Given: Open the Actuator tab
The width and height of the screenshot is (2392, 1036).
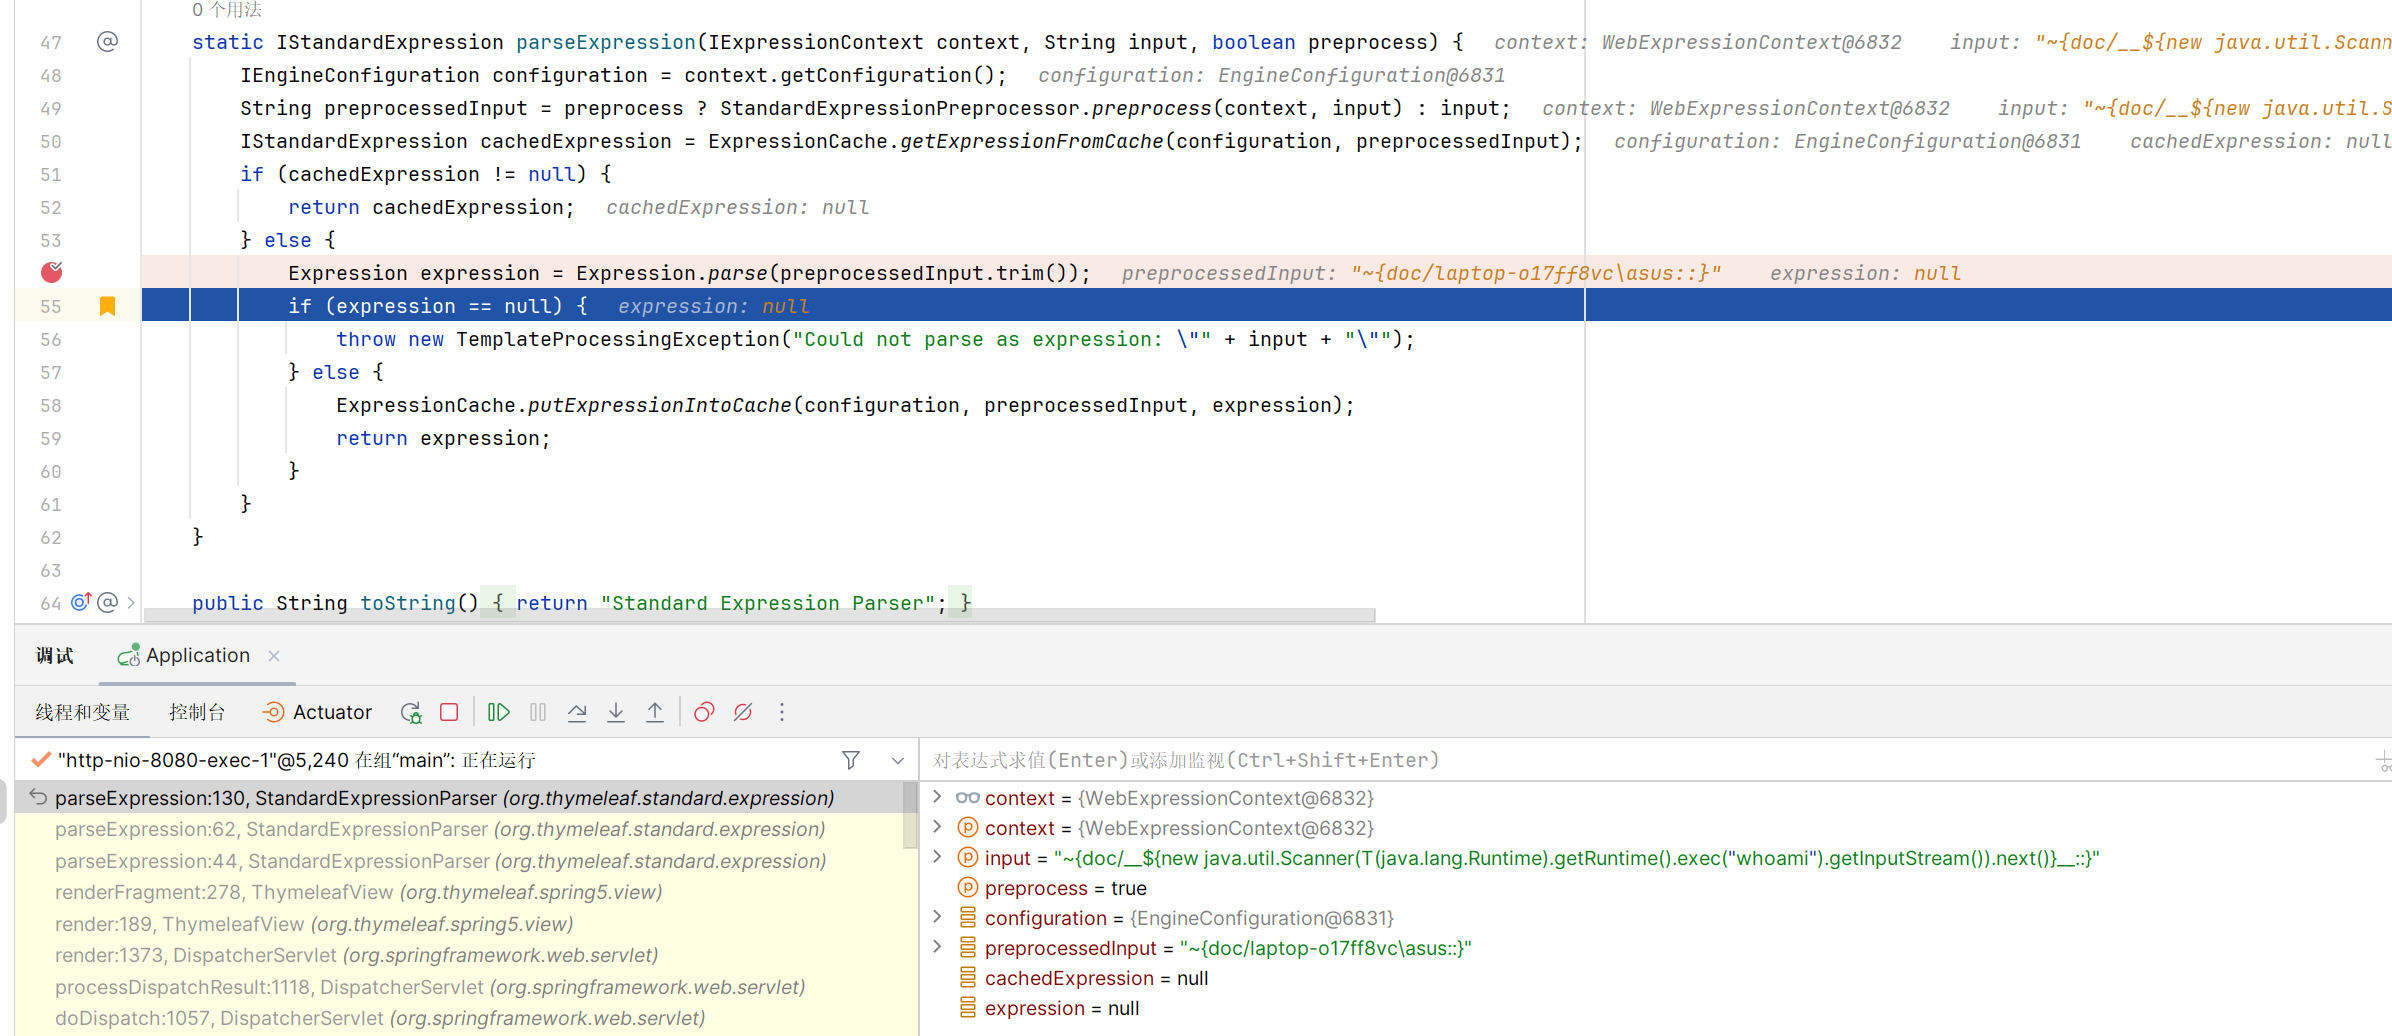Looking at the screenshot, I should coord(317,712).
